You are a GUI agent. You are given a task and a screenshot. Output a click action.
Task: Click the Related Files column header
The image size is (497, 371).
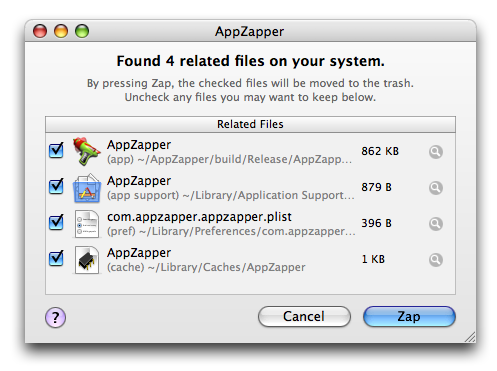coord(250,124)
